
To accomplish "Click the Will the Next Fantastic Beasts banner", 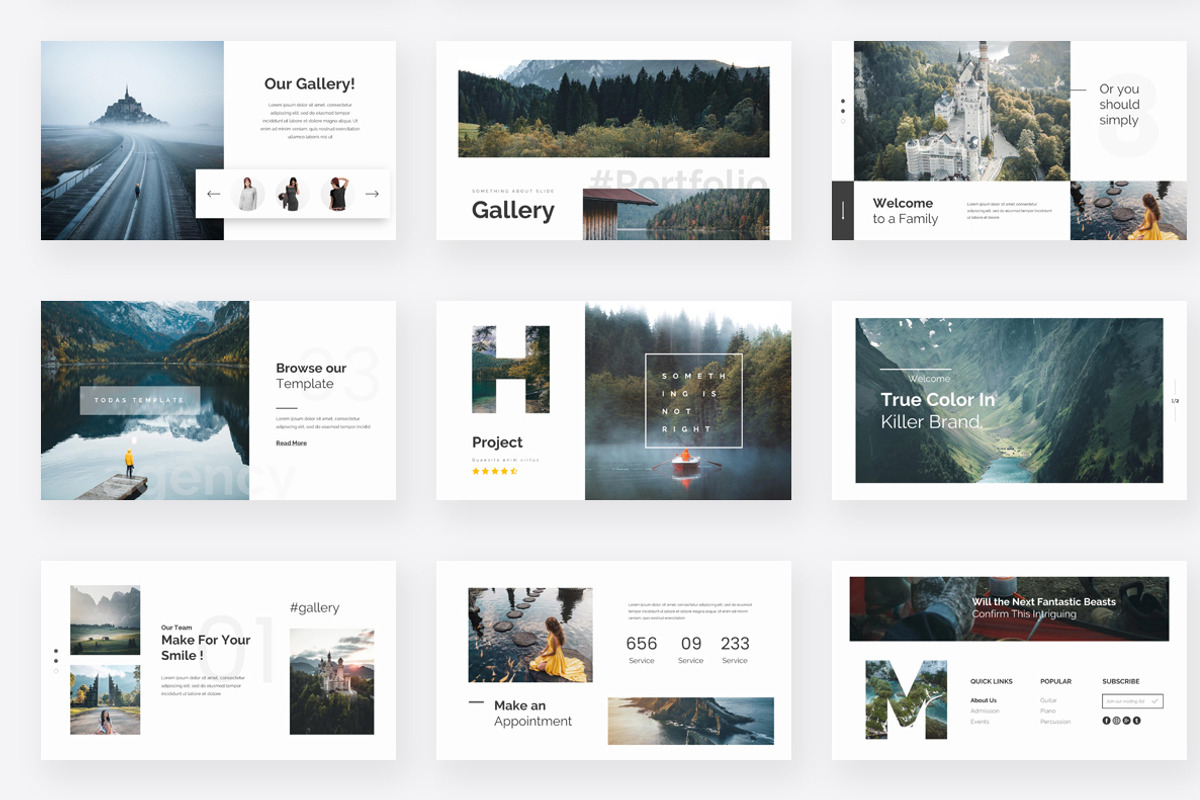I will [x=1009, y=609].
